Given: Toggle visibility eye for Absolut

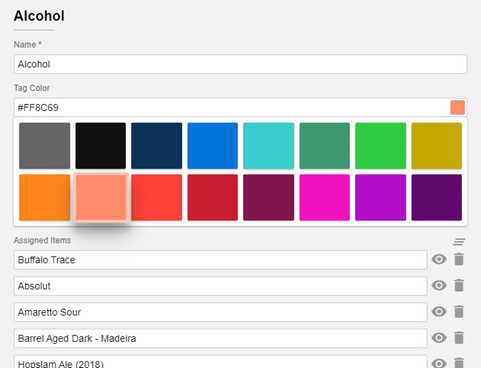Looking at the screenshot, I should point(439,285).
